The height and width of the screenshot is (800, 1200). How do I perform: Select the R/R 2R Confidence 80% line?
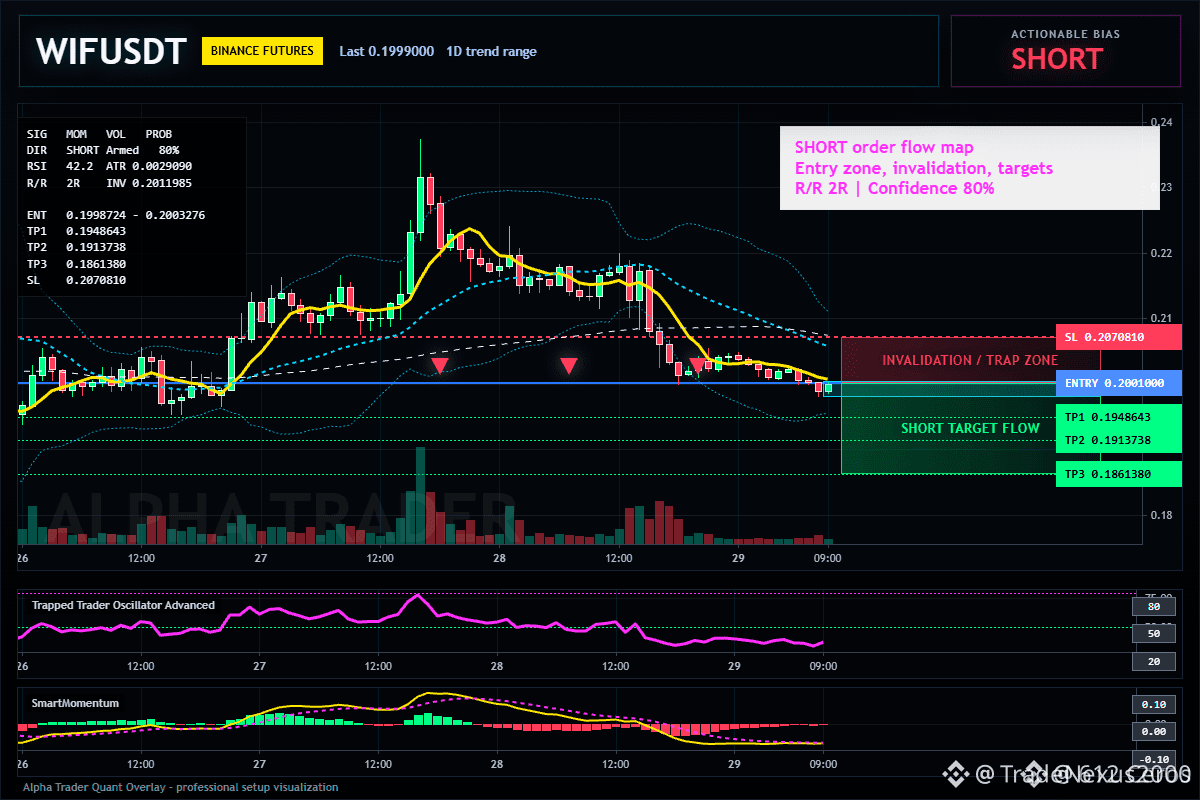[894, 187]
